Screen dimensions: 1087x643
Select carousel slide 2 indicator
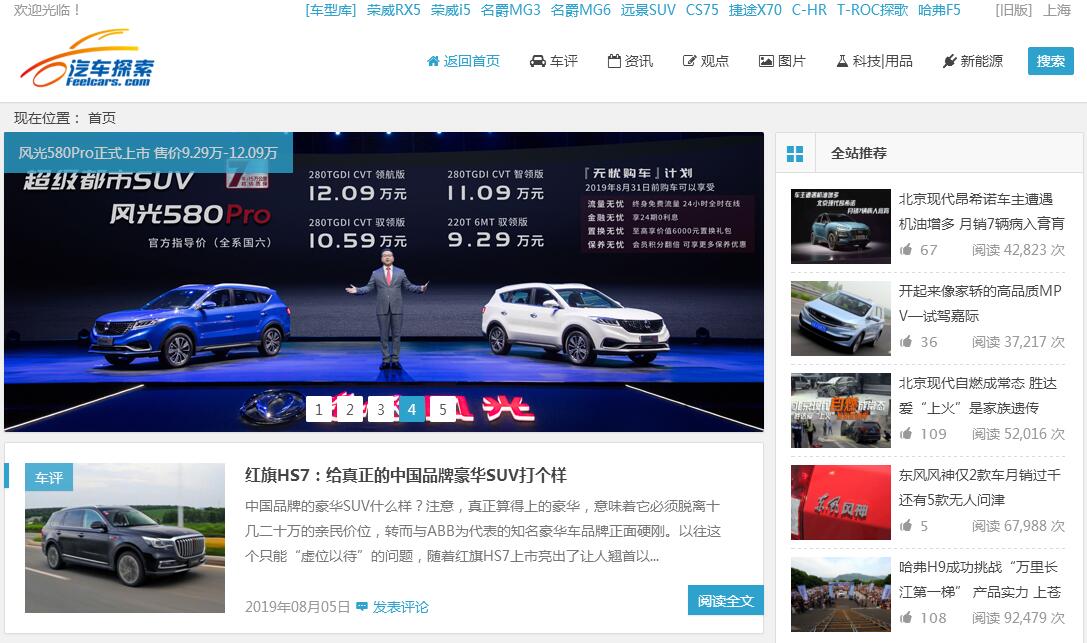pyautogui.click(x=350, y=409)
